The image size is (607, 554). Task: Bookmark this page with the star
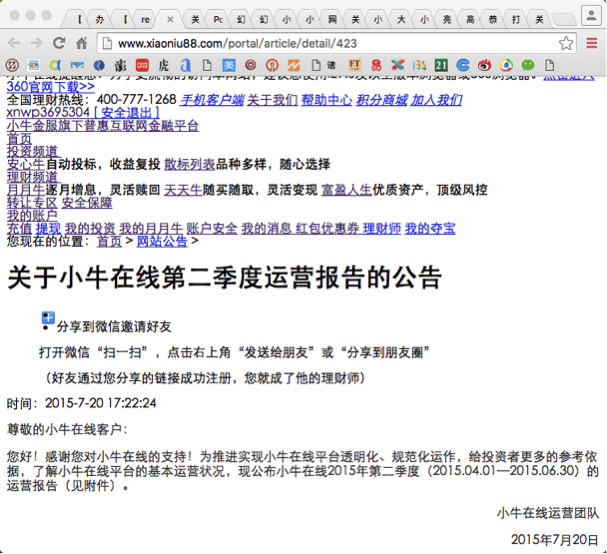(566, 43)
